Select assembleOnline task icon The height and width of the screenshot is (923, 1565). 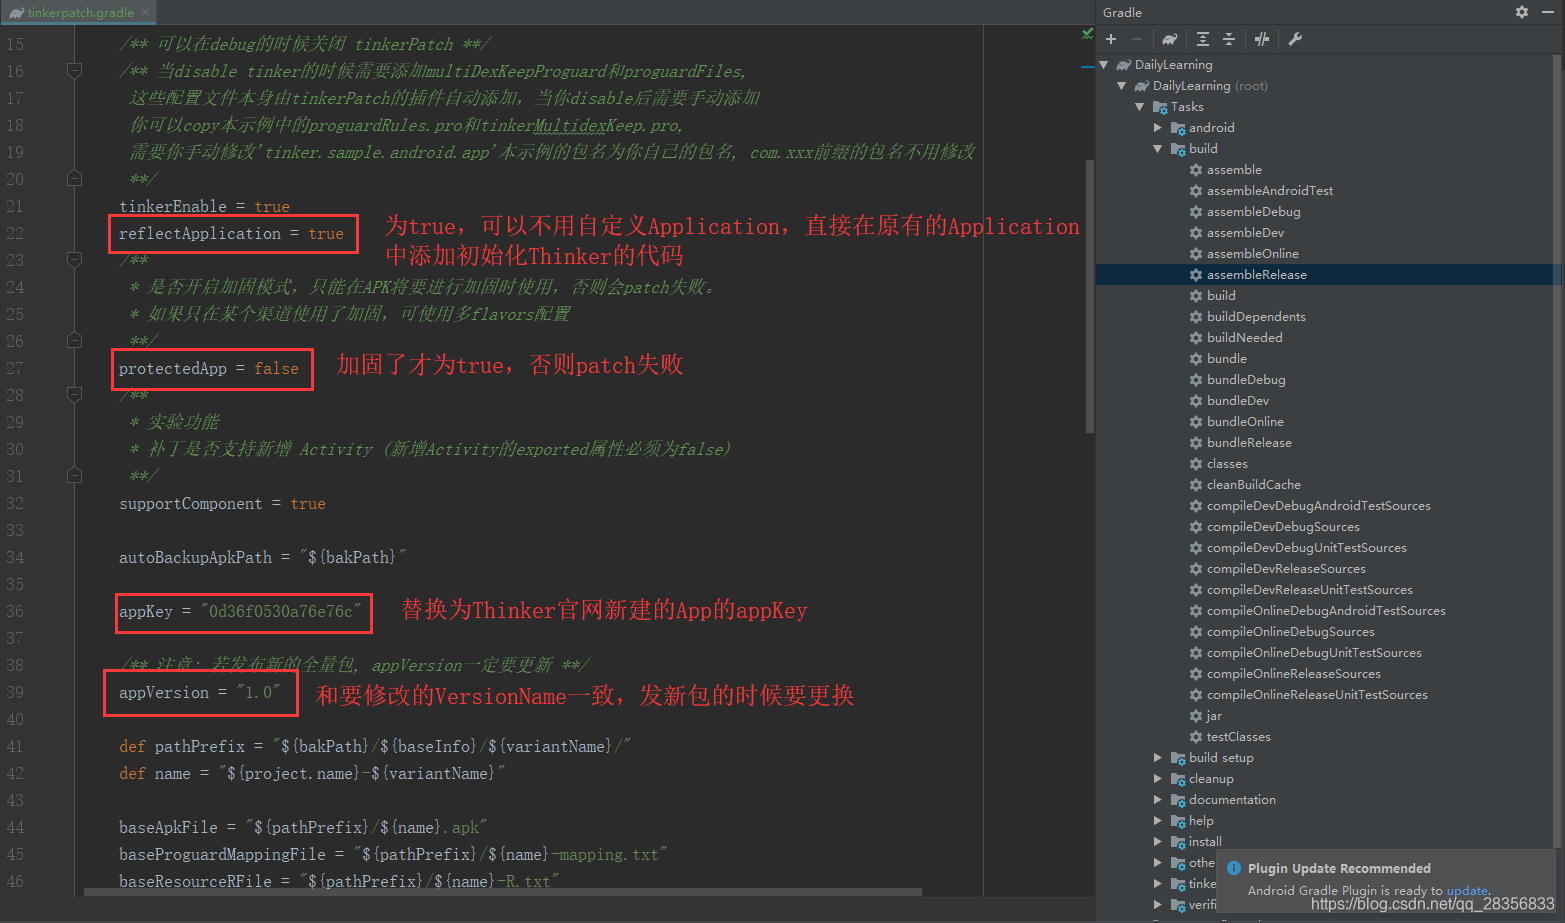click(x=1196, y=253)
